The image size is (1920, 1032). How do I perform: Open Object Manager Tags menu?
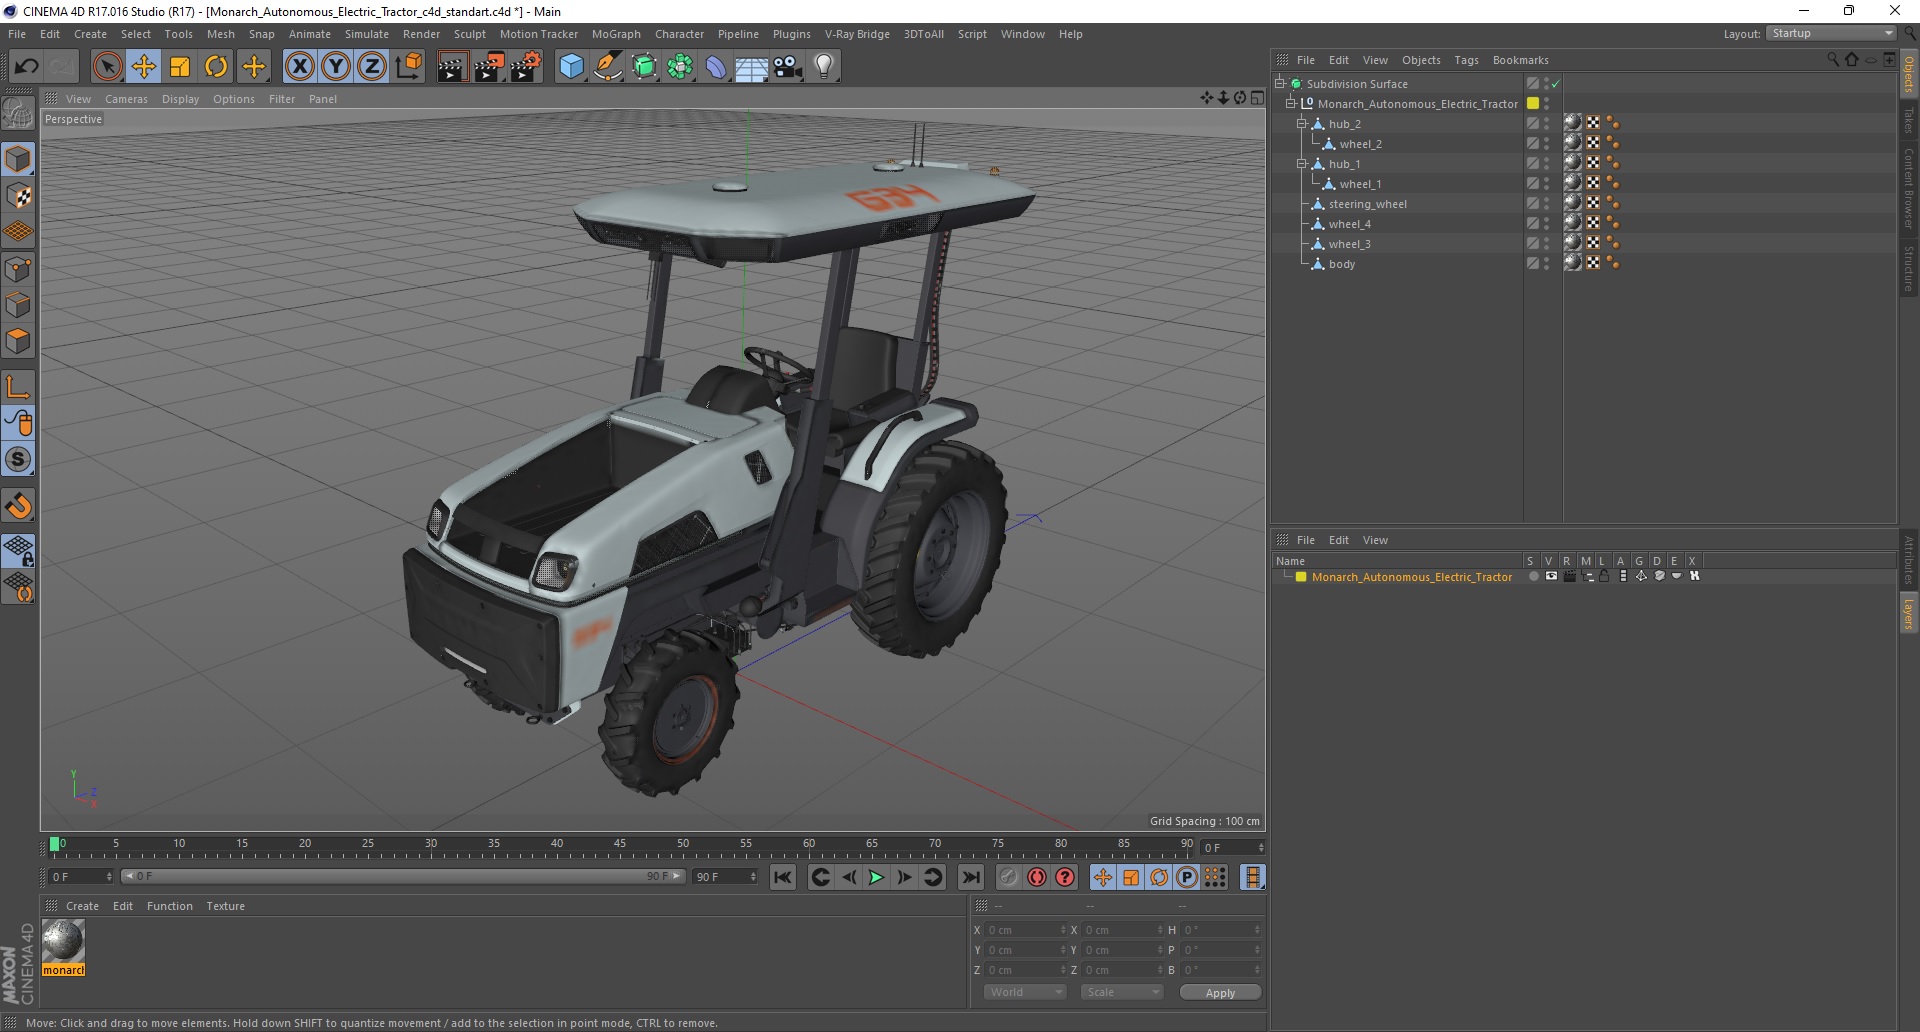[1466, 60]
